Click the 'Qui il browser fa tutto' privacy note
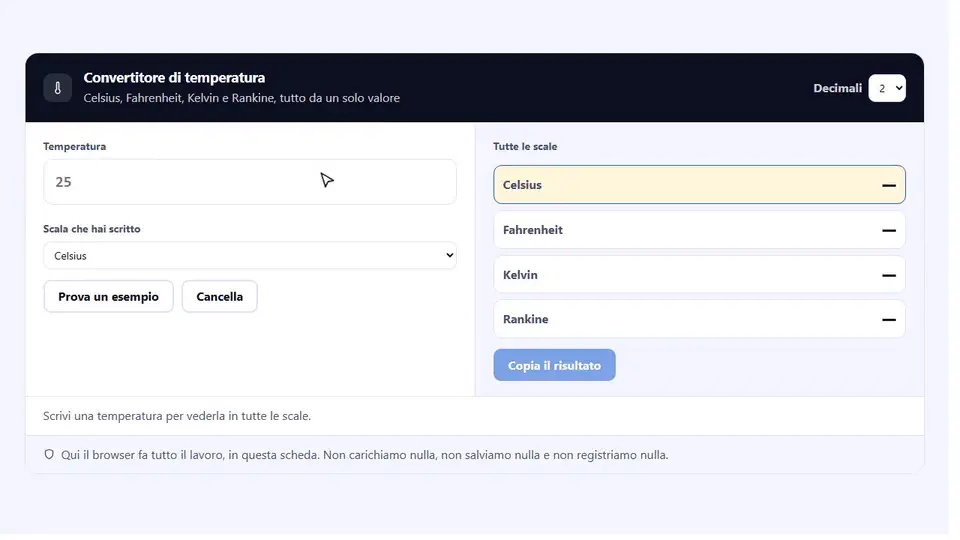The width and height of the screenshot is (960, 540). click(x=364, y=455)
